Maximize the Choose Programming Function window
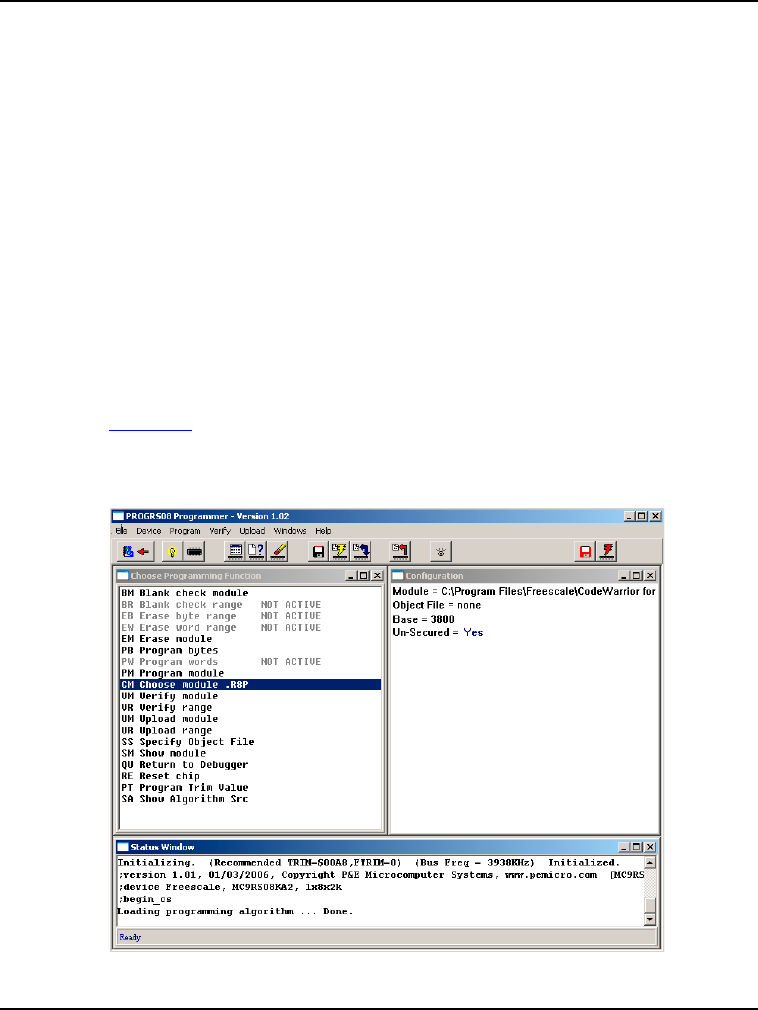758x1010 pixels. (x=364, y=576)
